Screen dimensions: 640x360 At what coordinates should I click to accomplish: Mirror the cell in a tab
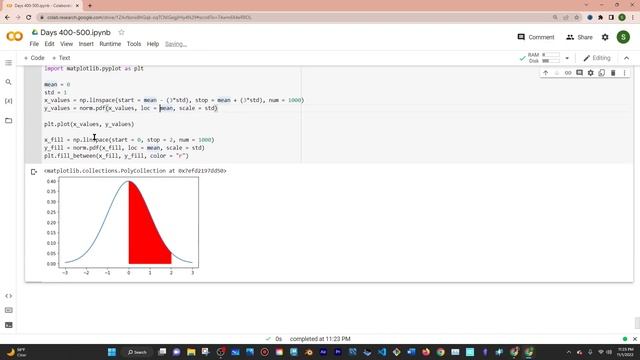(x=602, y=73)
